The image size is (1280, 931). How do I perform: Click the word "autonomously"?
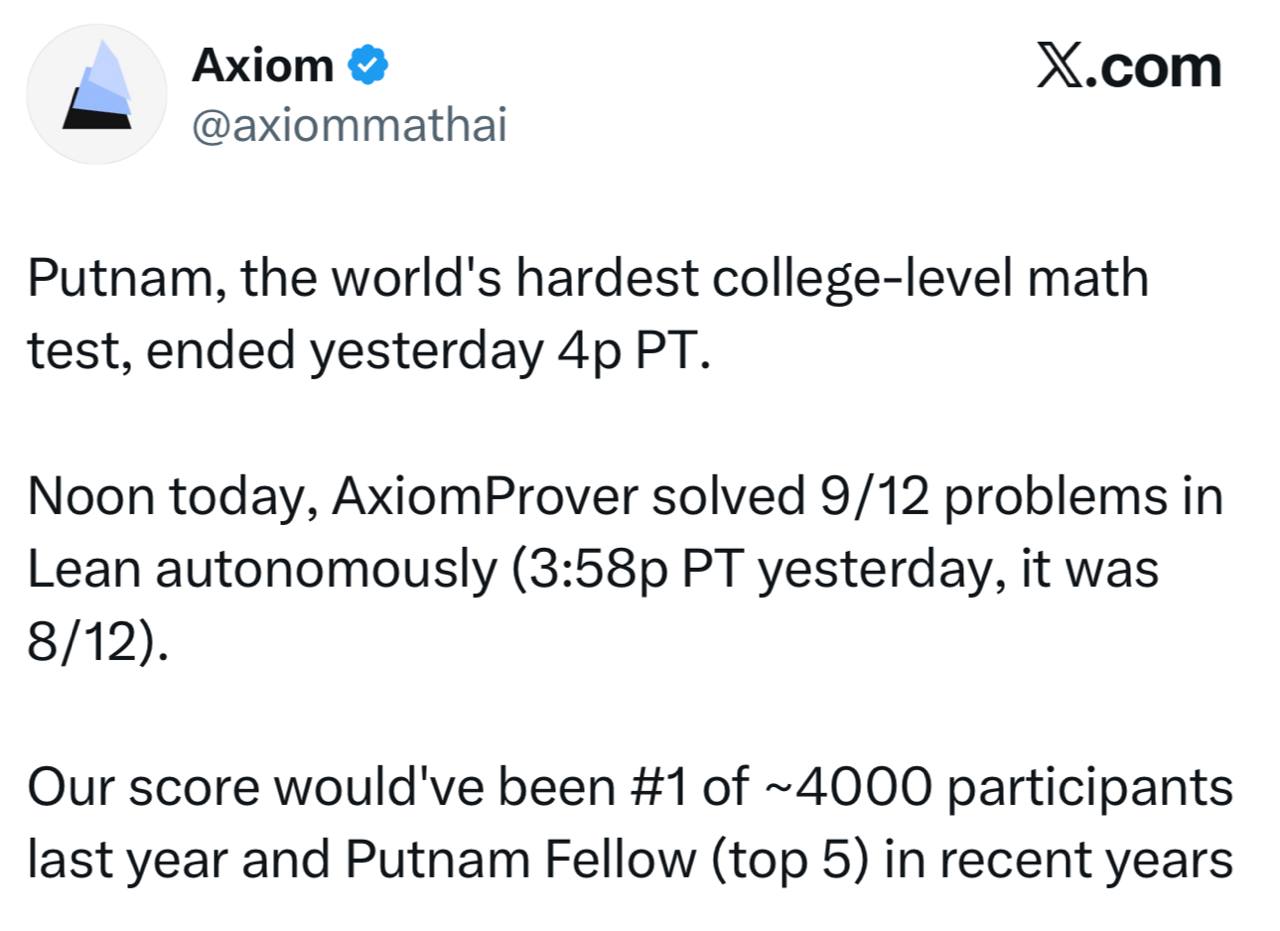pos(325,570)
